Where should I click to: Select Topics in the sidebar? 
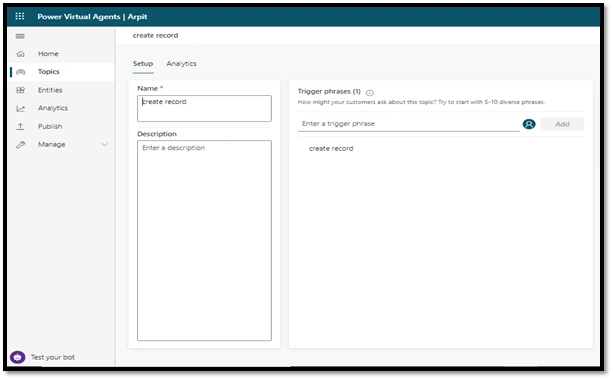48,72
